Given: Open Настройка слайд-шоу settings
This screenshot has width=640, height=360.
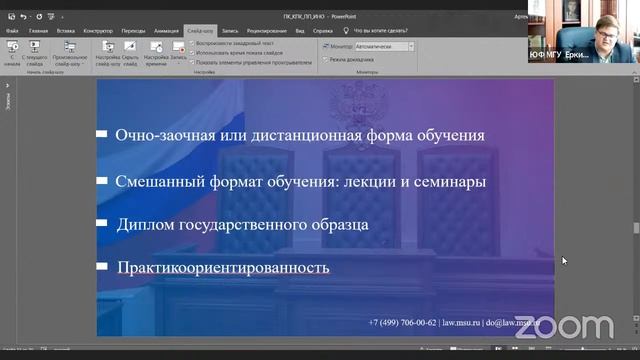Looking at the screenshot, I should pos(108,53).
